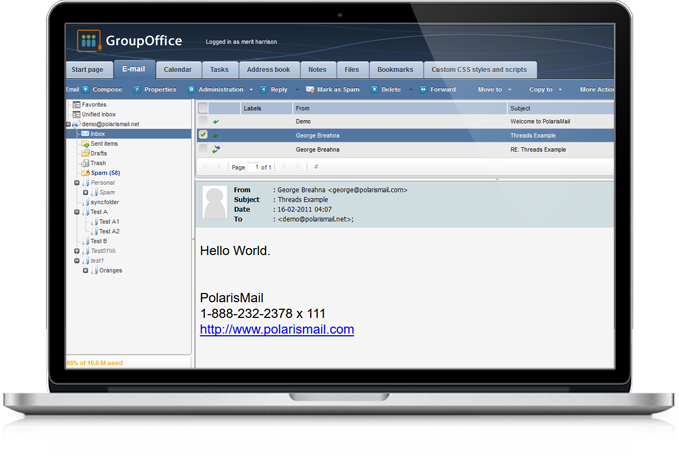
Task: Toggle the select-all header checkbox
Action: point(203,108)
